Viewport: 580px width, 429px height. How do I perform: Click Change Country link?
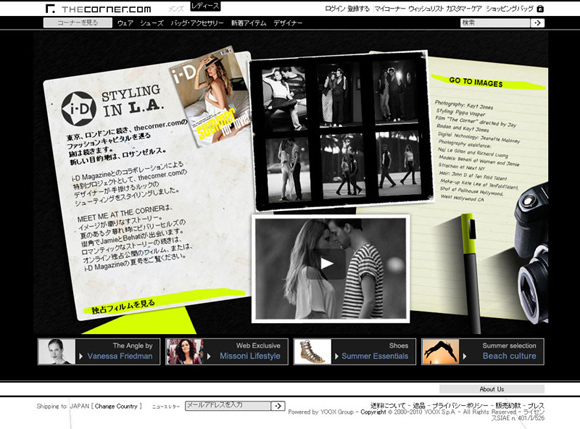(x=116, y=406)
